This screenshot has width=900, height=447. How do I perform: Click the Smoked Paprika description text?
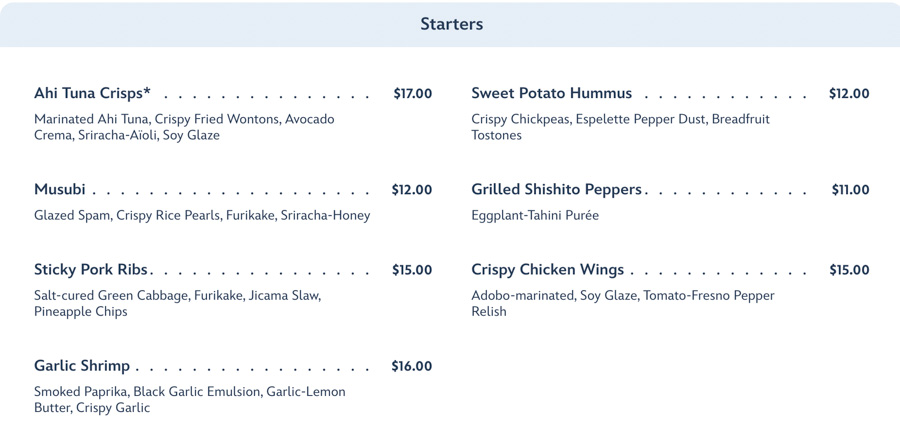pyautogui.click(x=189, y=399)
